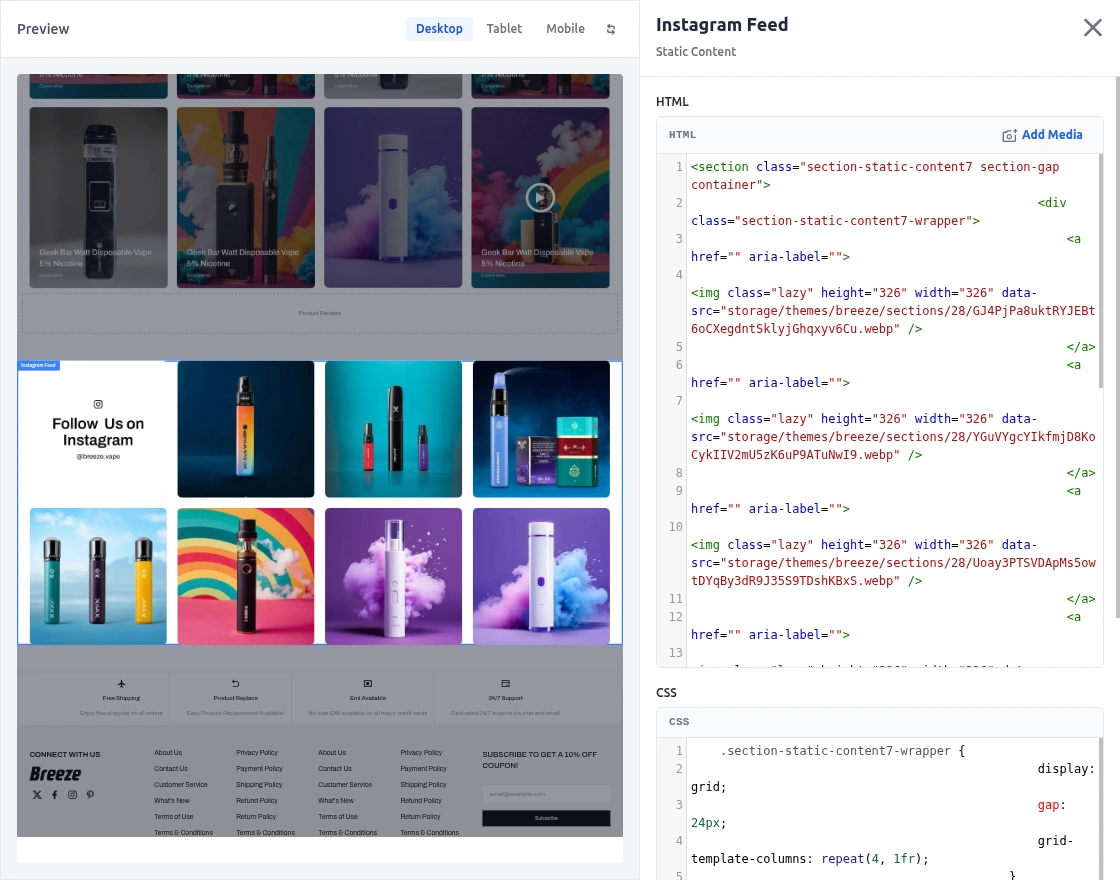Image resolution: width=1120 pixels, height=880 pixels.
Task: Click the Free Shipping airplane icon
Action: point(121,684)
